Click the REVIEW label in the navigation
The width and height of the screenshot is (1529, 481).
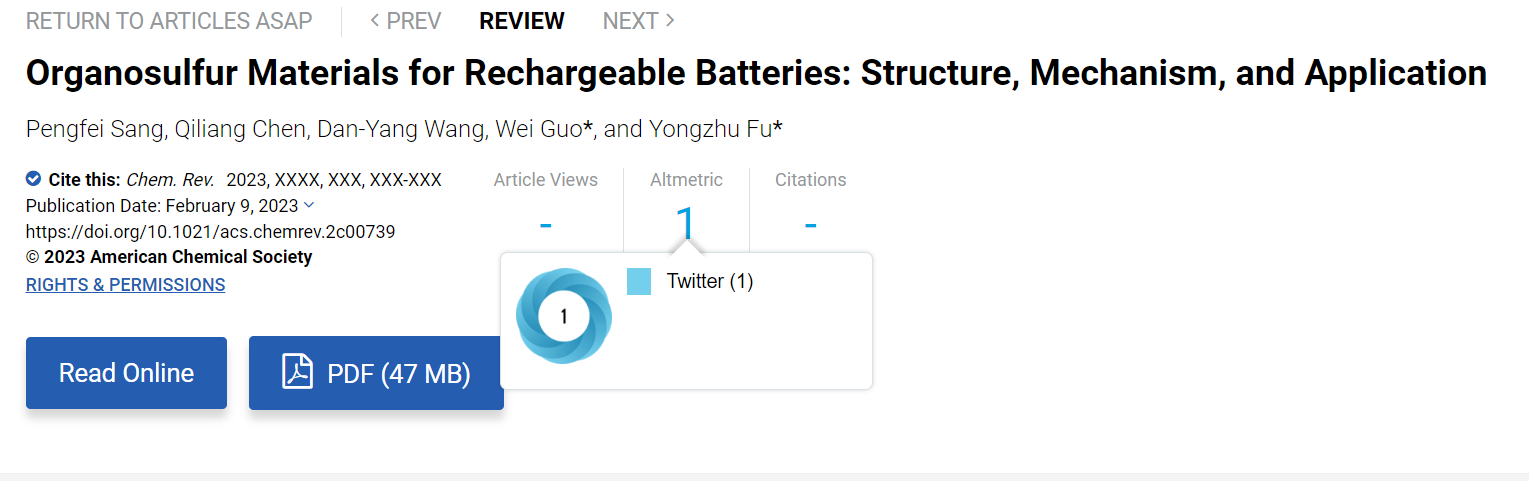point(522,21)
